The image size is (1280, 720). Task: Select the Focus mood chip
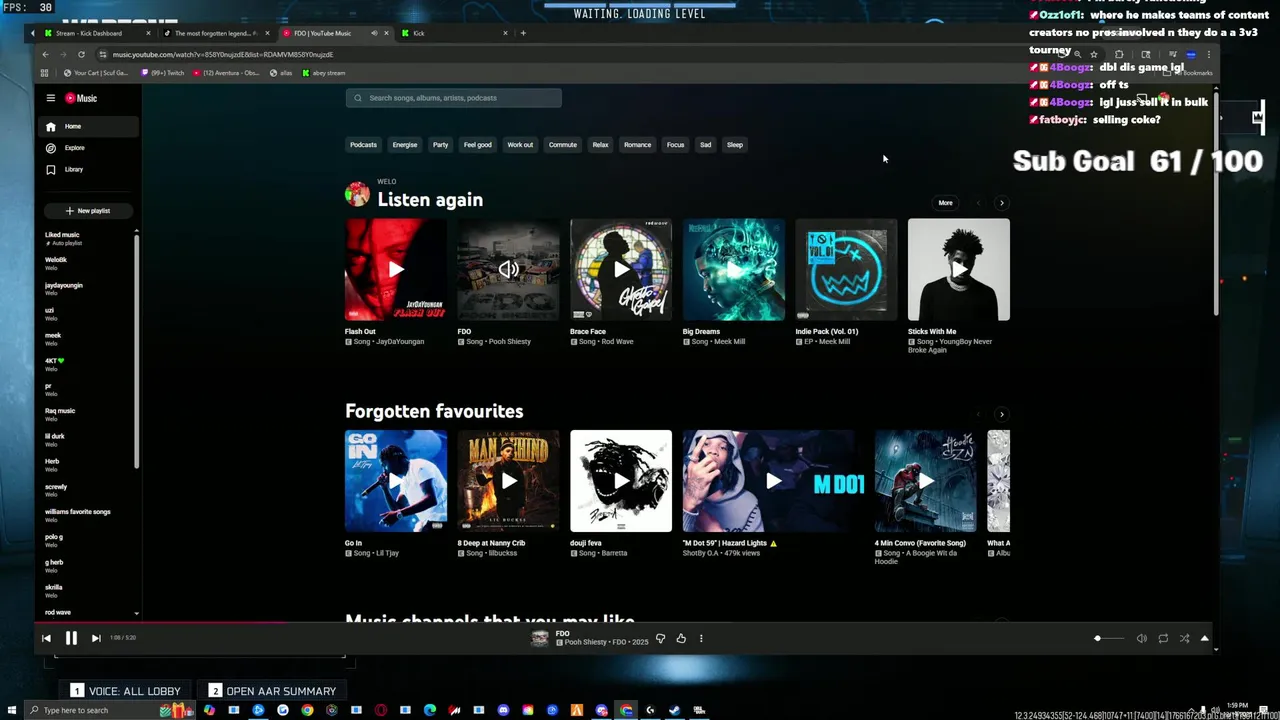pyautogui.click(x=676, y=145)
